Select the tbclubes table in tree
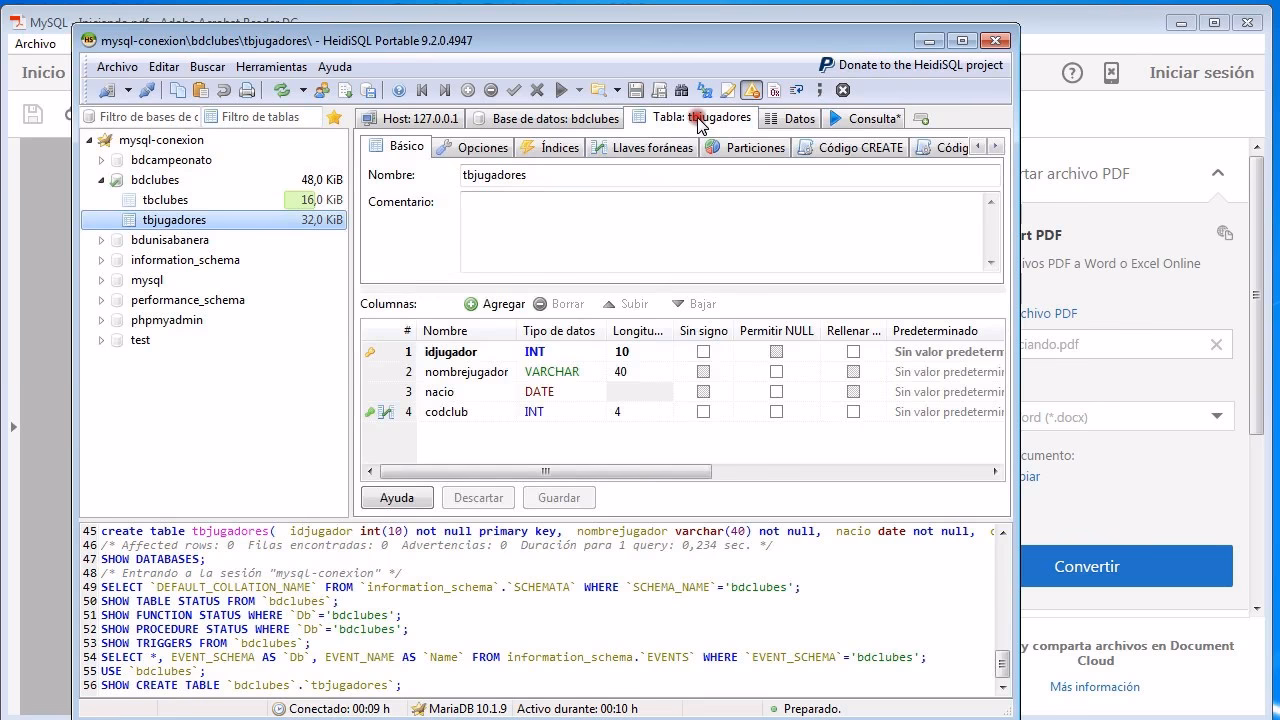The height and width of the screenshot is (720, 1280). (x=165, y=200)
